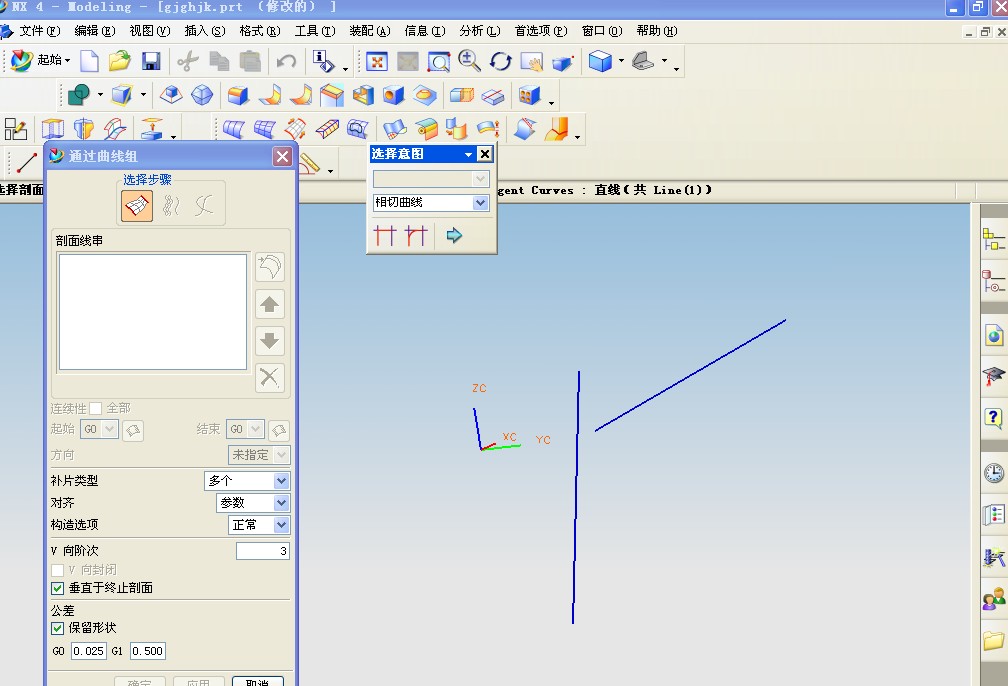Image resolution: width=1008 pixels, height=686 pixels.
Task: Open the History clock sidebar icon
Action: tap(994, 473)
